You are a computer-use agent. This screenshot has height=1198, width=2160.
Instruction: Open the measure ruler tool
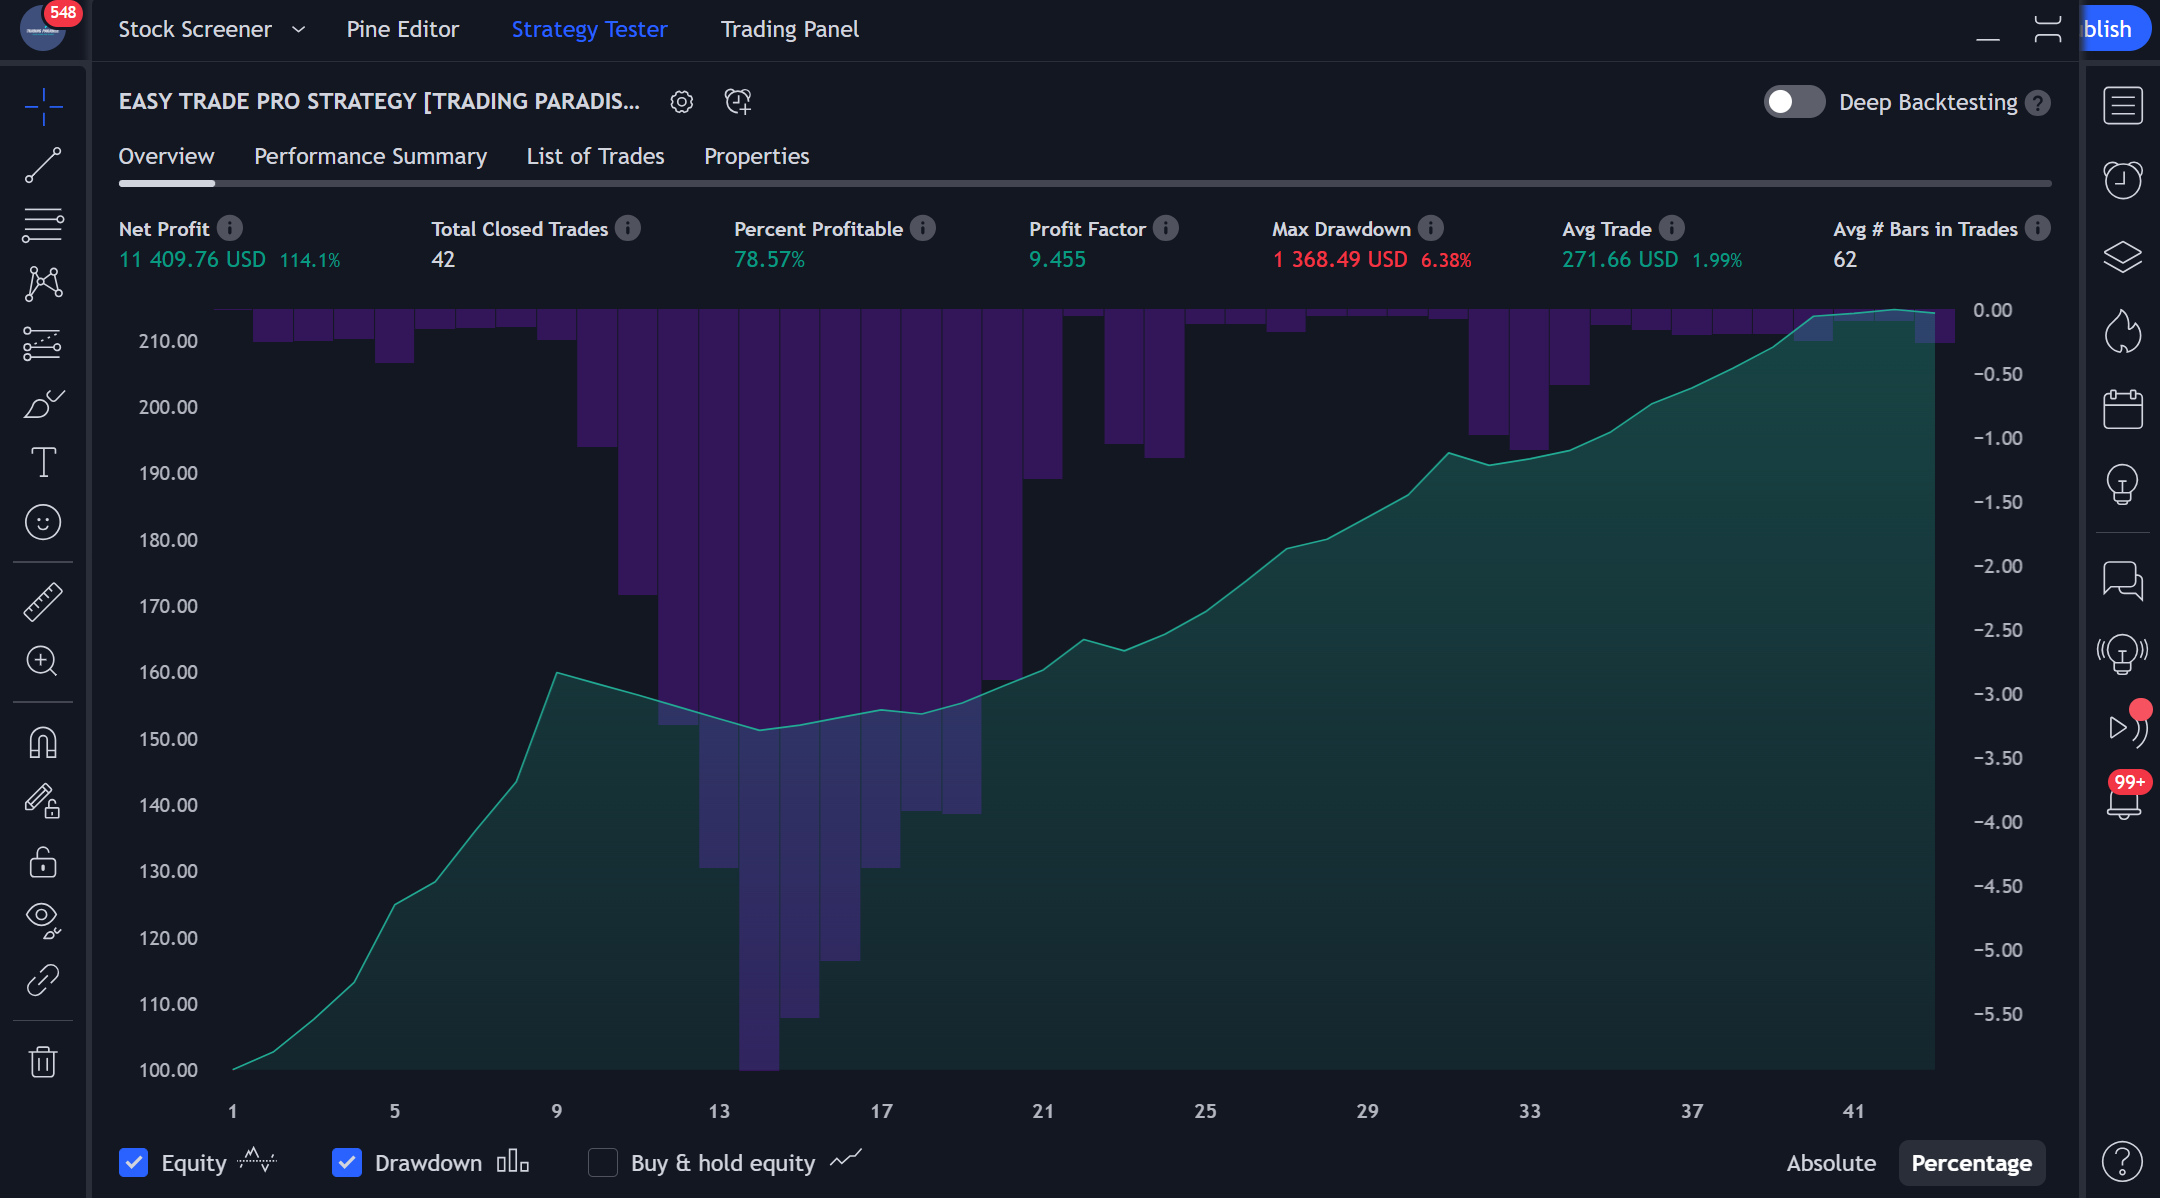(43, 602)
